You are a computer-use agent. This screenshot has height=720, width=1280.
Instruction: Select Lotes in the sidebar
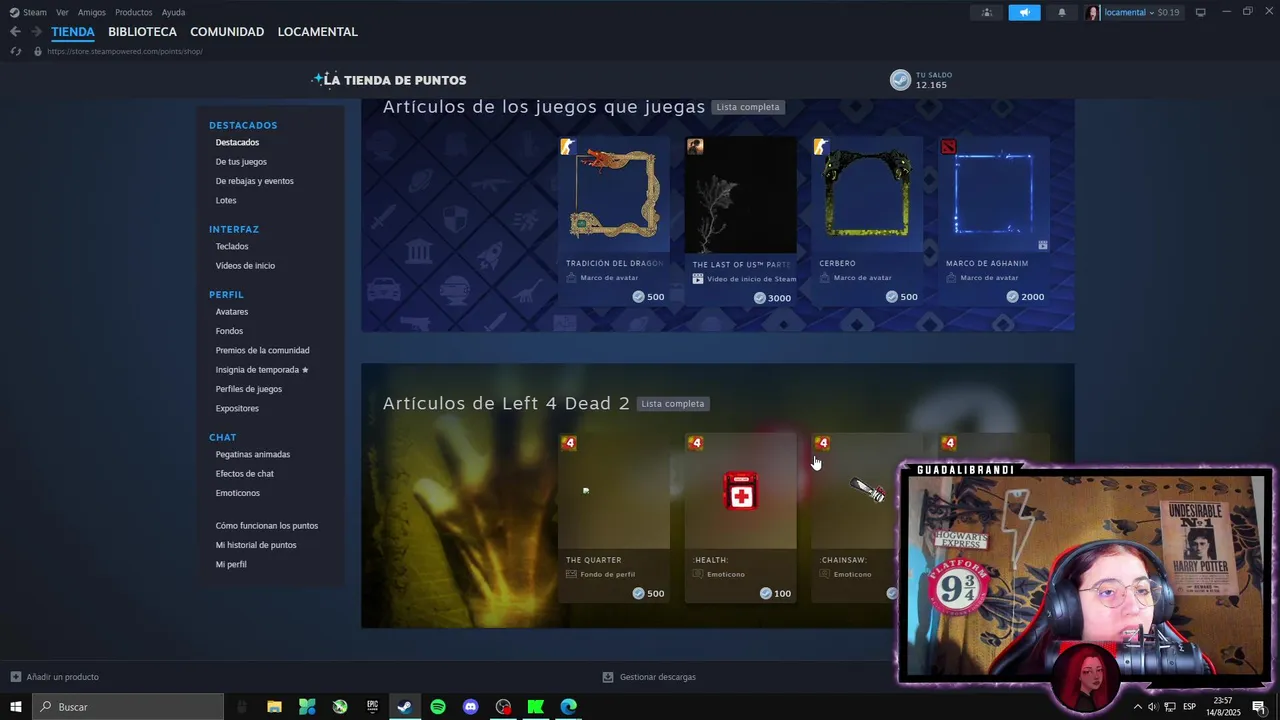tap(226, 200)
